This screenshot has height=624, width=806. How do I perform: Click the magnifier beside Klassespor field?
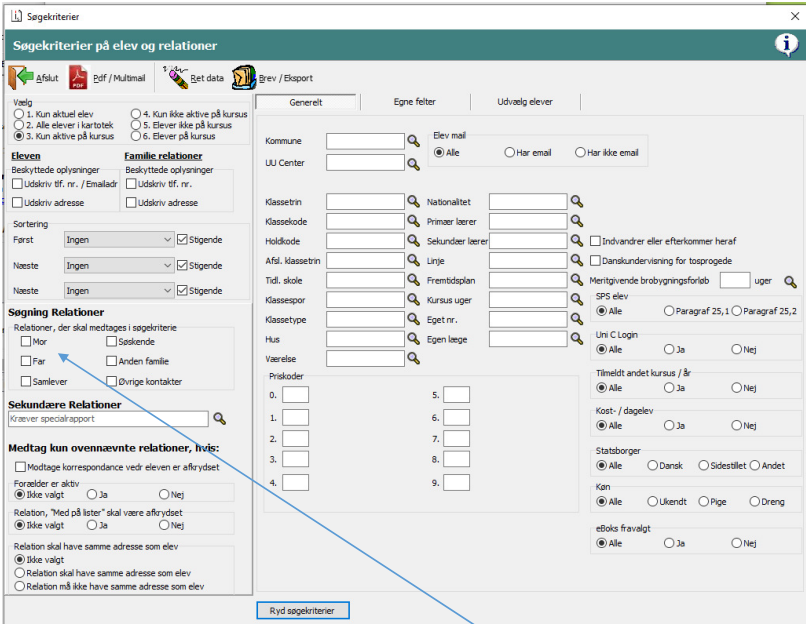[x=414, y=299]
